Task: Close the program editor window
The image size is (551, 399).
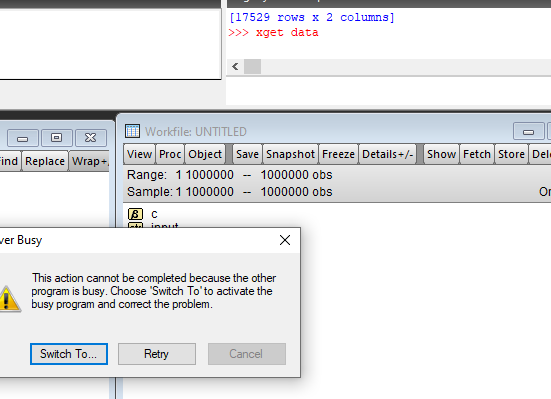Action: click(x=90, y=138)
